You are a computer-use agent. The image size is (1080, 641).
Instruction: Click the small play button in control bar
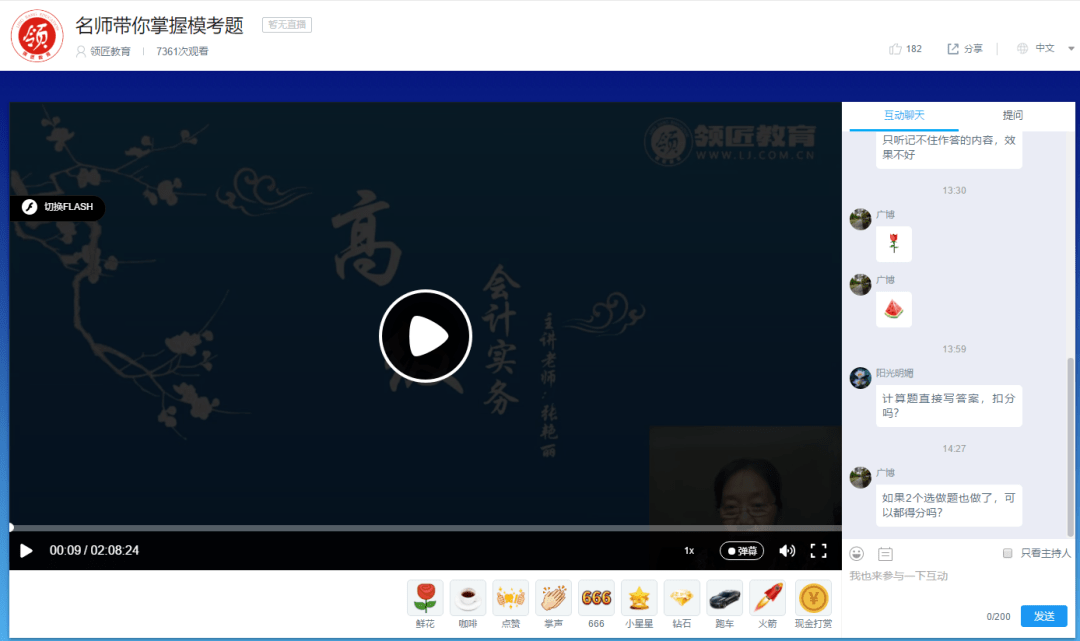26,551
